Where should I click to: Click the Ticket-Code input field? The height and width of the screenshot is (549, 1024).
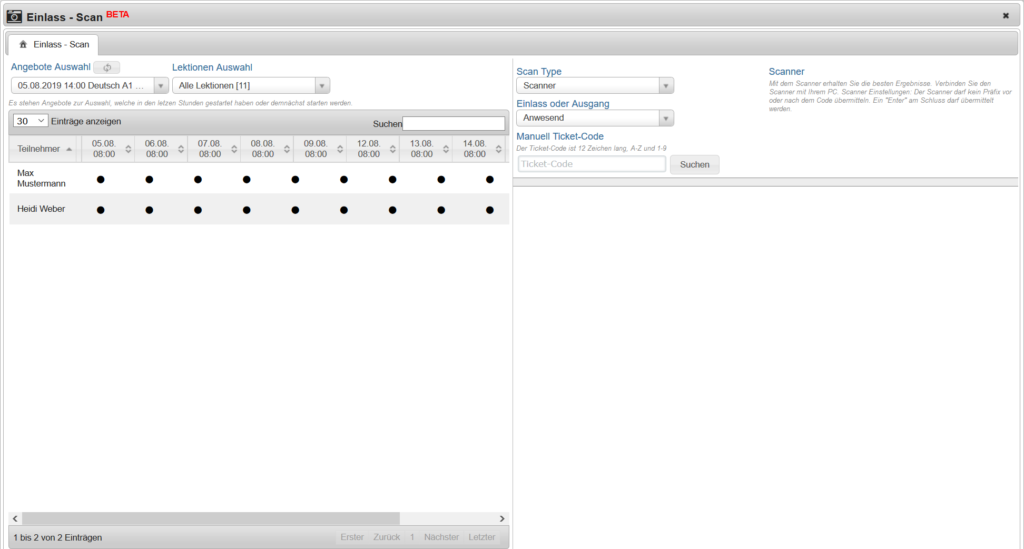591,164
